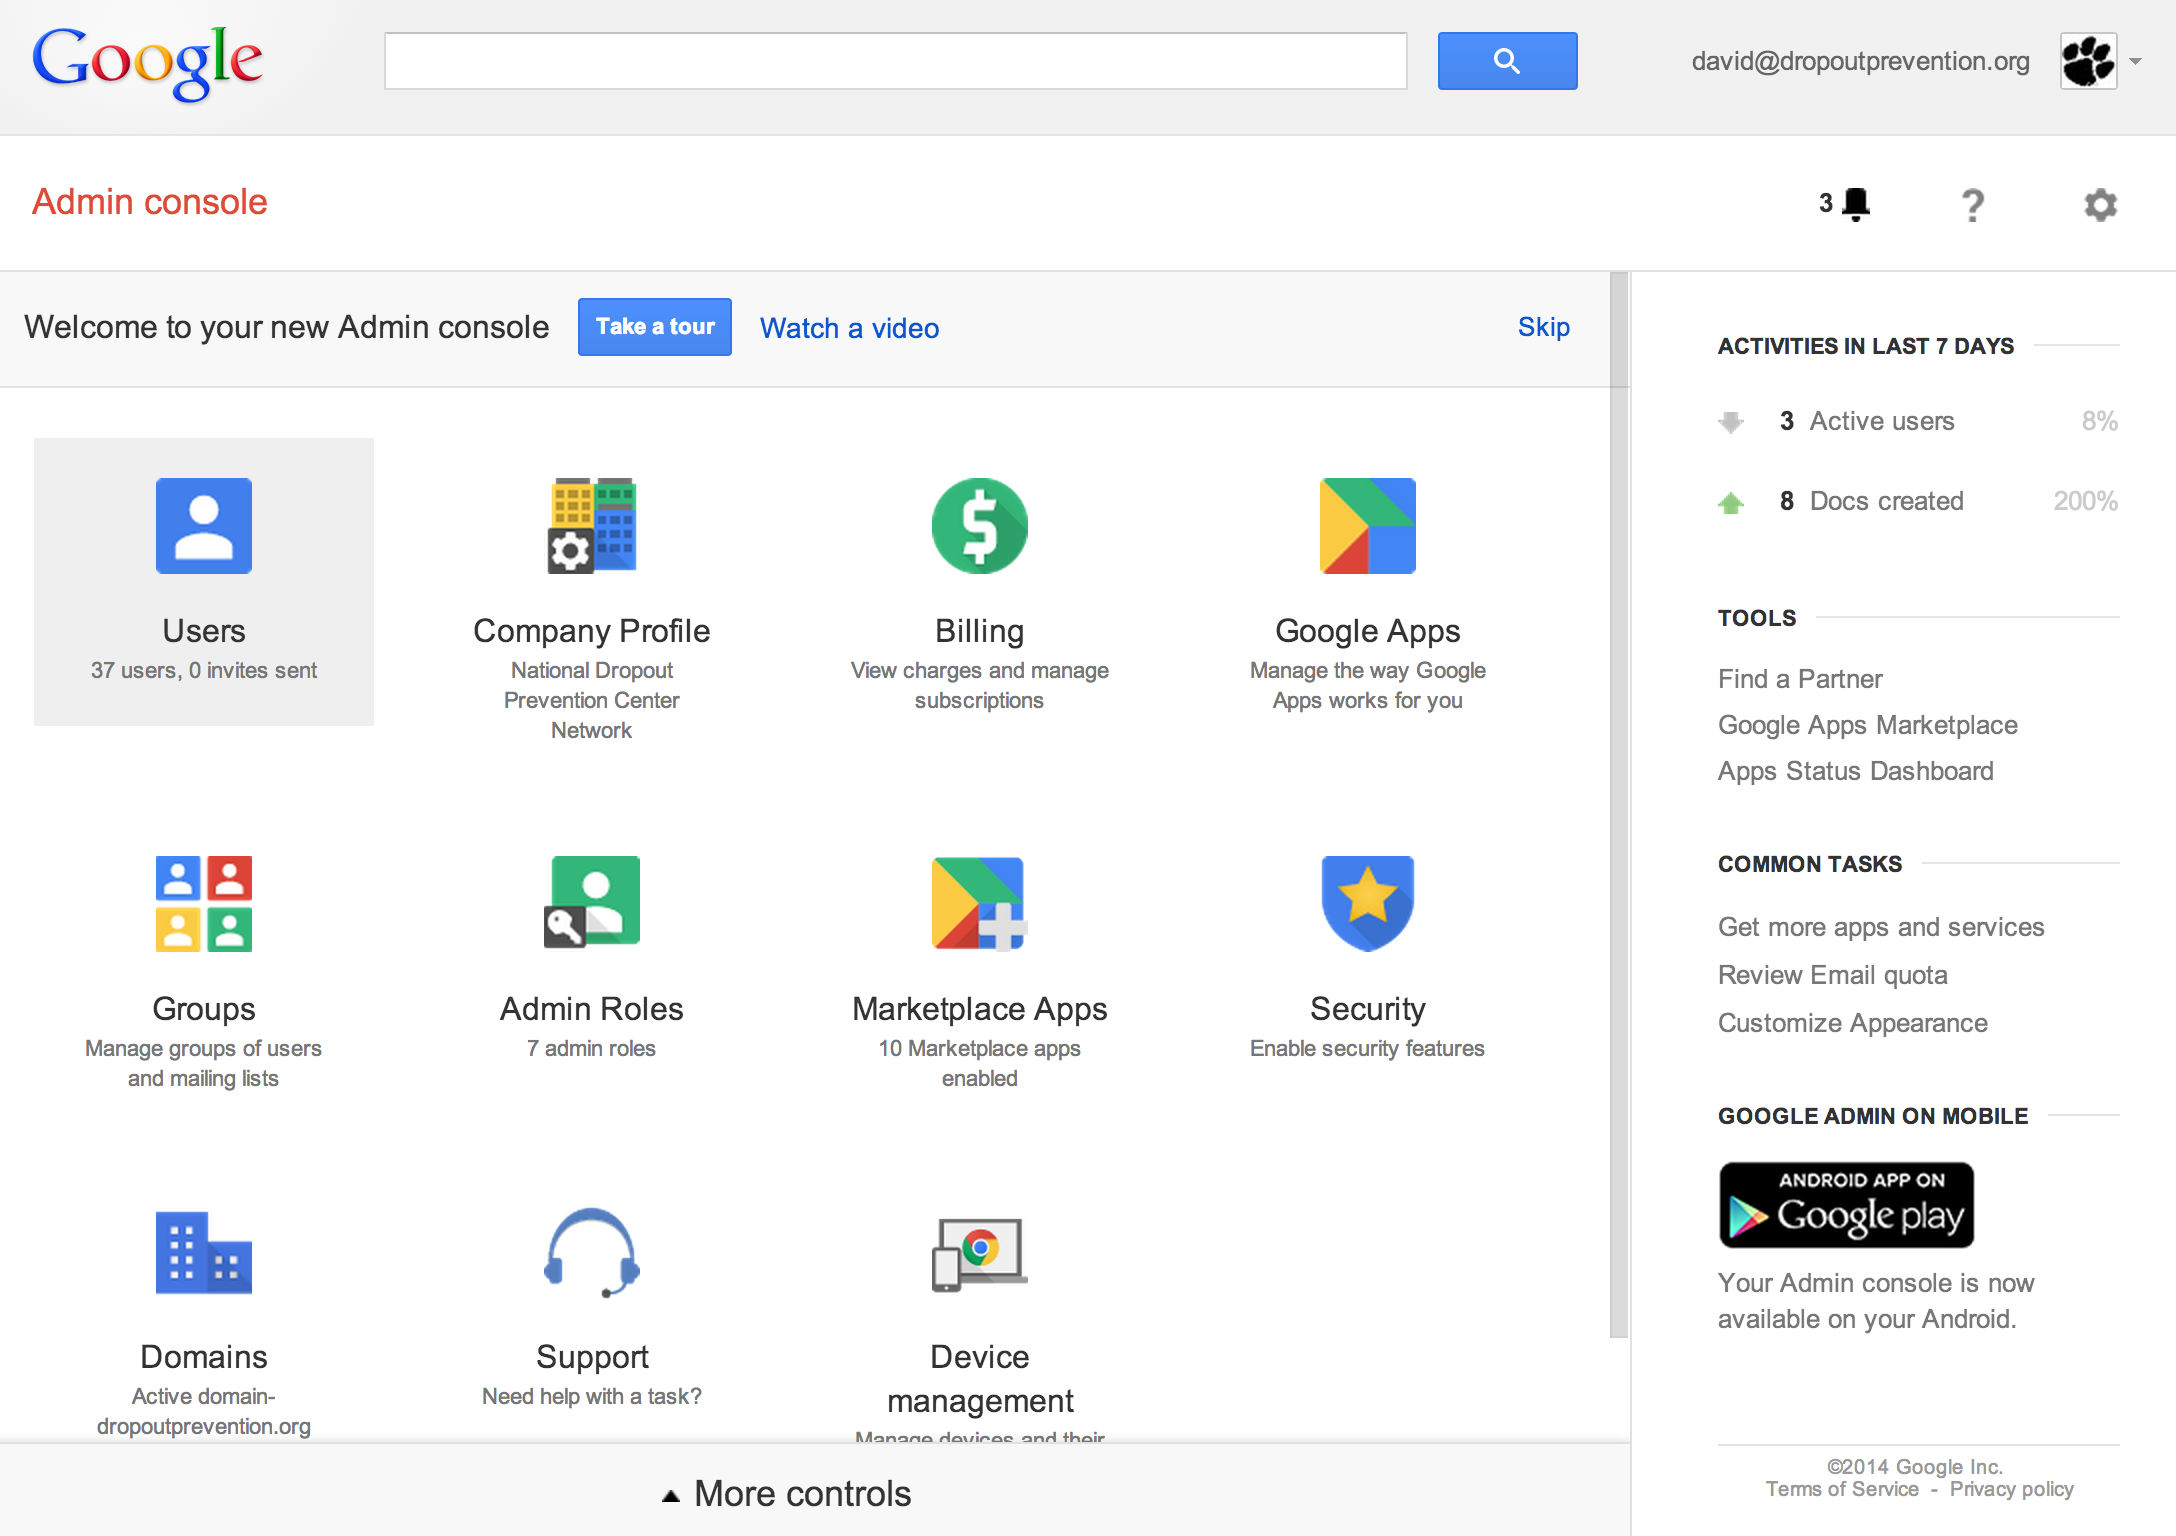2176x1536 pixels.
Task: Open the Marketplace Apps icon
Action: (979, 904)
